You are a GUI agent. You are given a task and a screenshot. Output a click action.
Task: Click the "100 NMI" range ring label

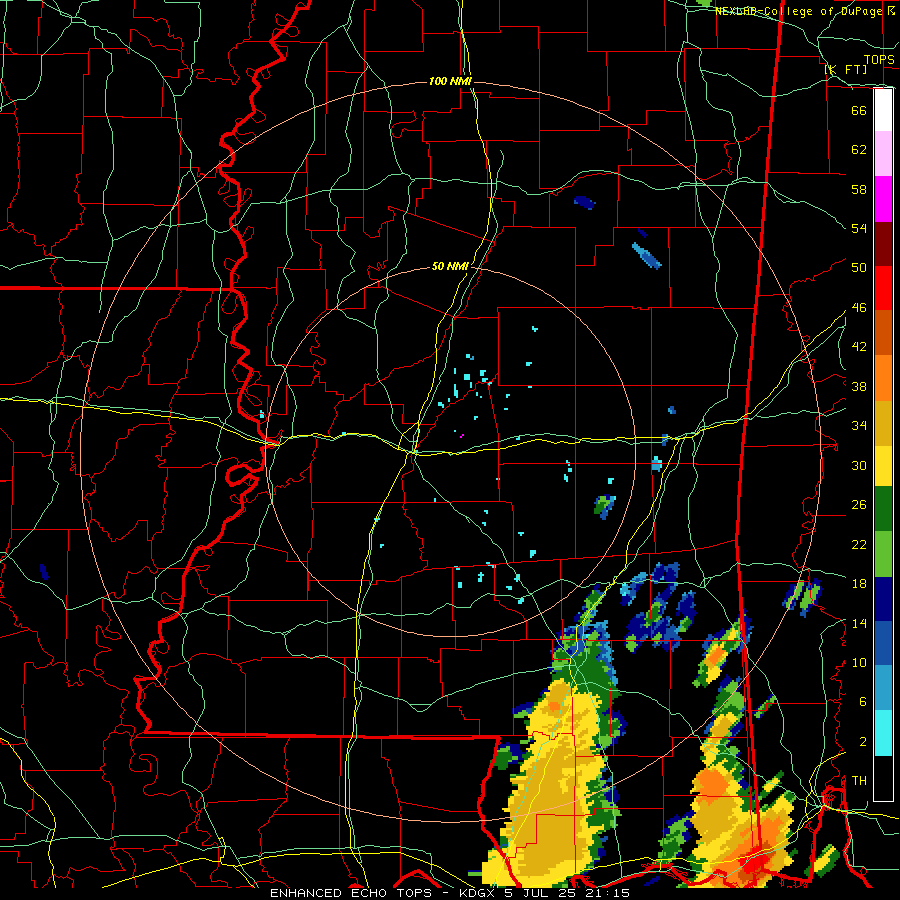pyautogui.click(x=450, y=81)
